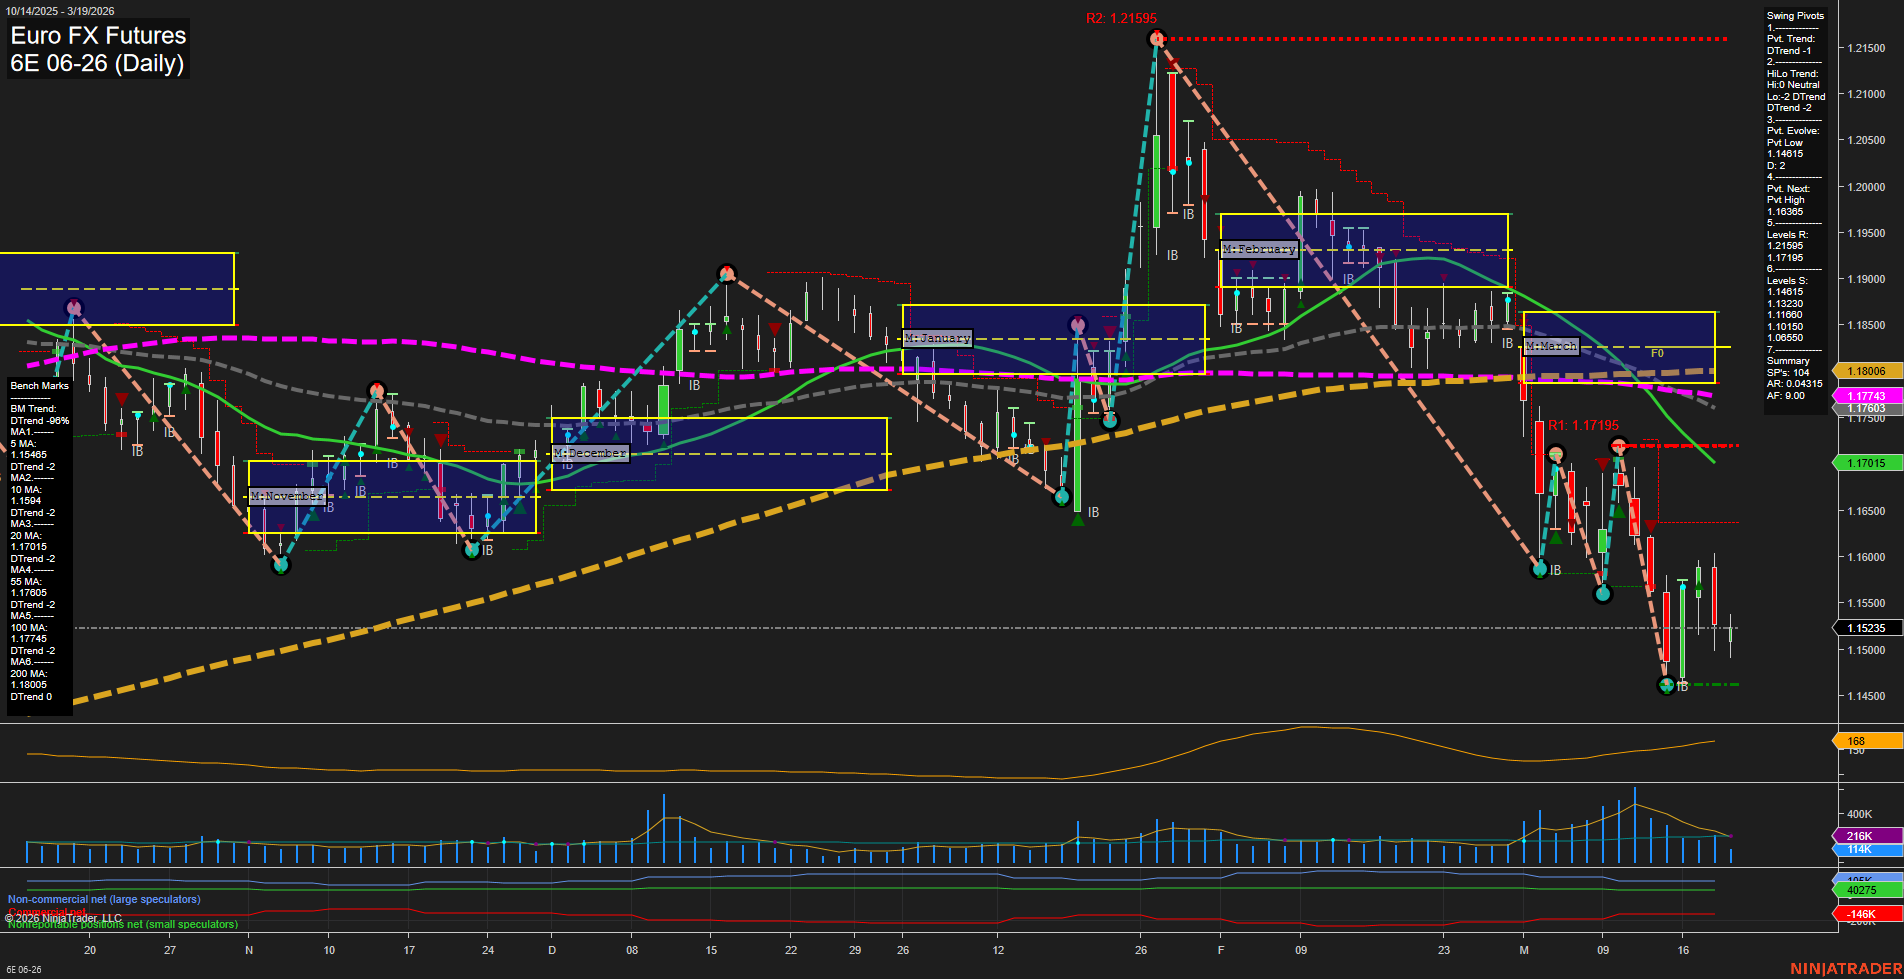Select the orange-ringed pivot dot above December rally

(x=726, y=271)
